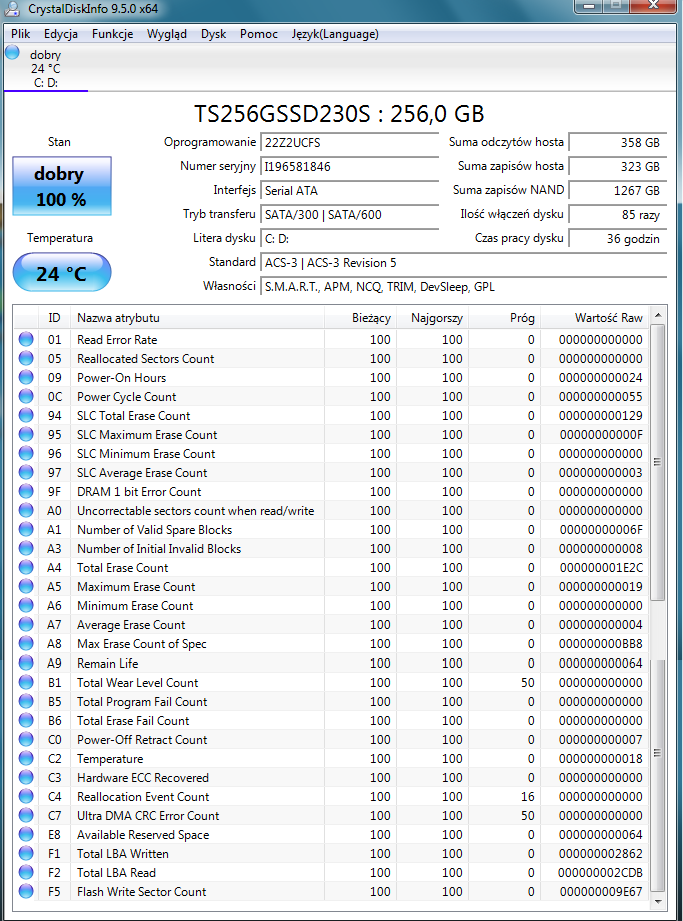Click status orb for Power-On Hours
The image size is (683, 921).
pyautogui.click(x=26, y=377)
